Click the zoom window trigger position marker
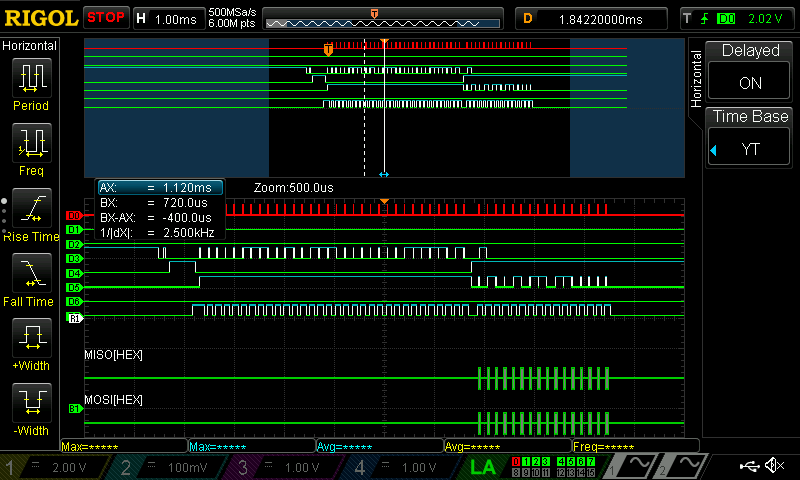The image size is (800, 480). 384,201
